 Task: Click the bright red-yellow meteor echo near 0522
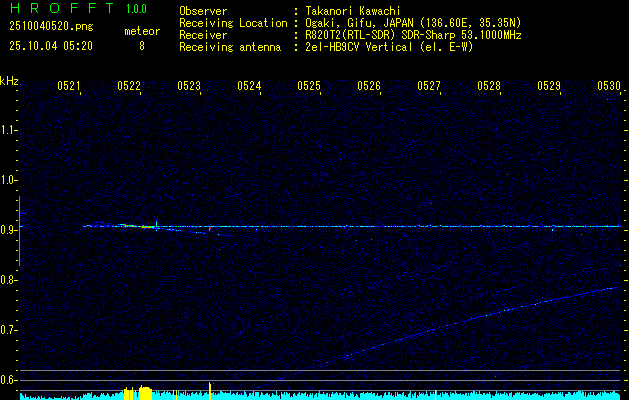(147, 227)
